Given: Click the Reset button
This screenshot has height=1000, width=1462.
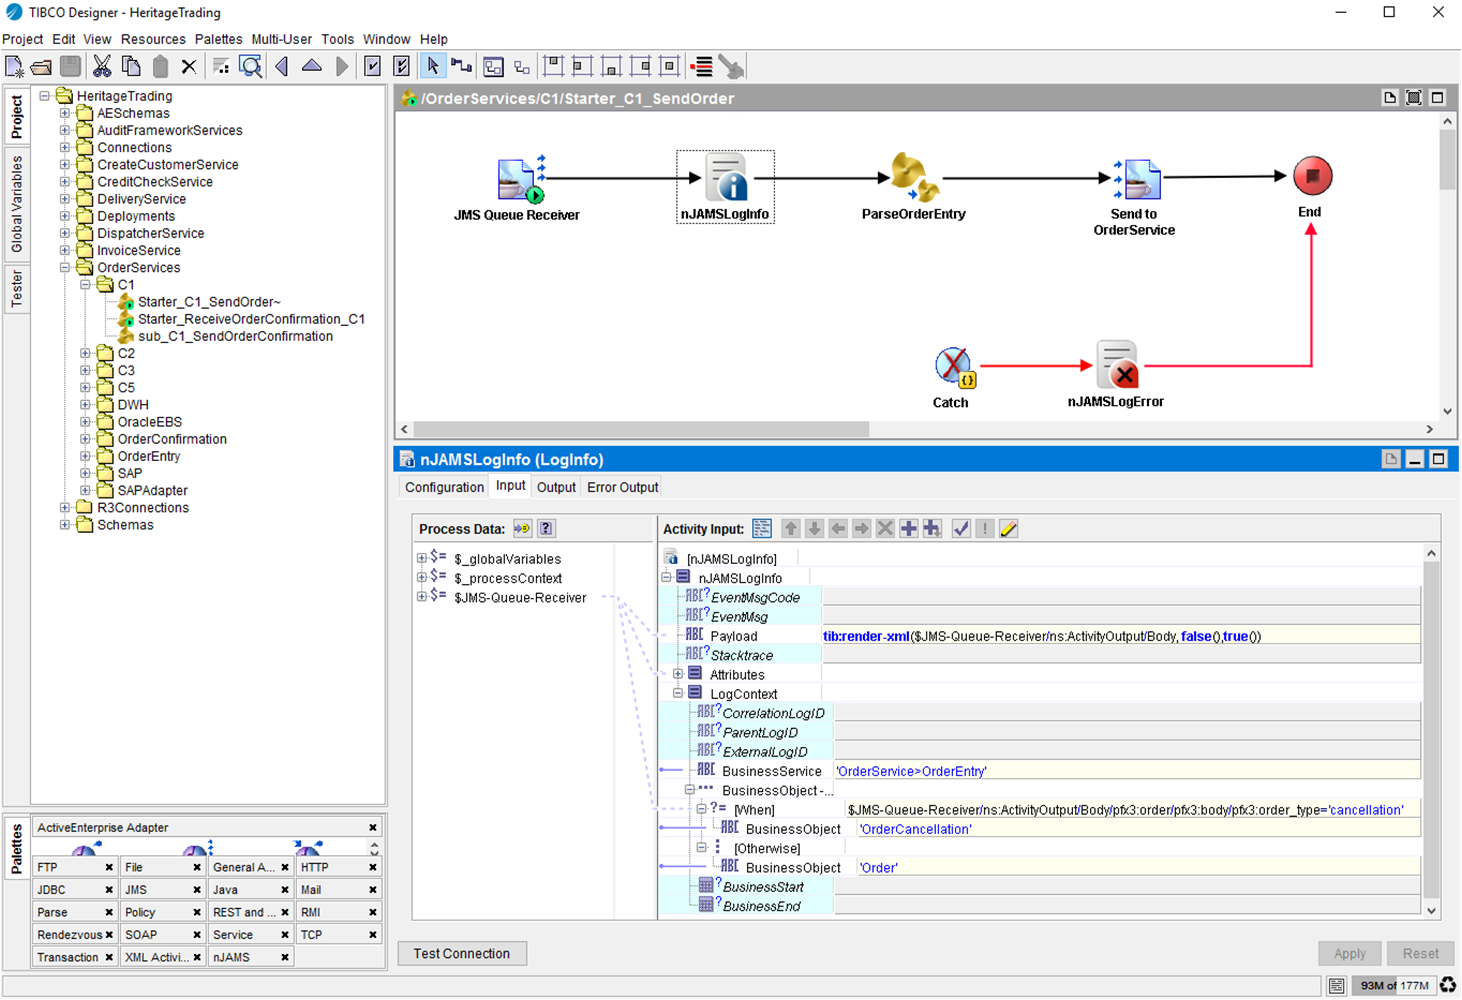Looking at the screenshot, I should tap(1420, 953).
